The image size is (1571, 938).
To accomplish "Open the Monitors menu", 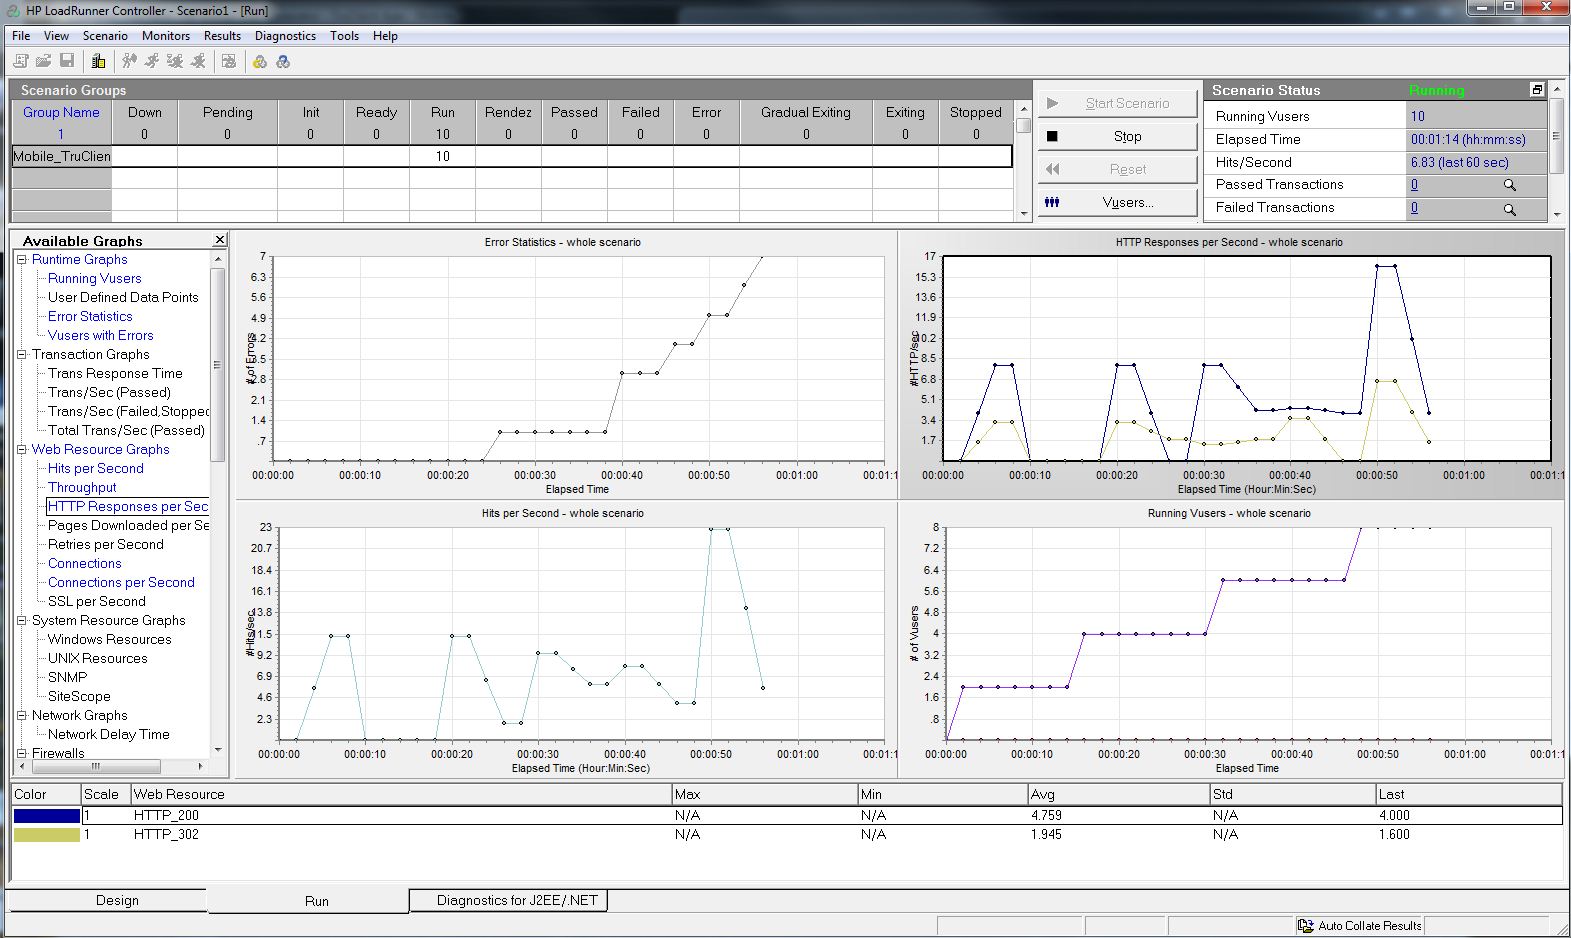I will pos(166,36).
